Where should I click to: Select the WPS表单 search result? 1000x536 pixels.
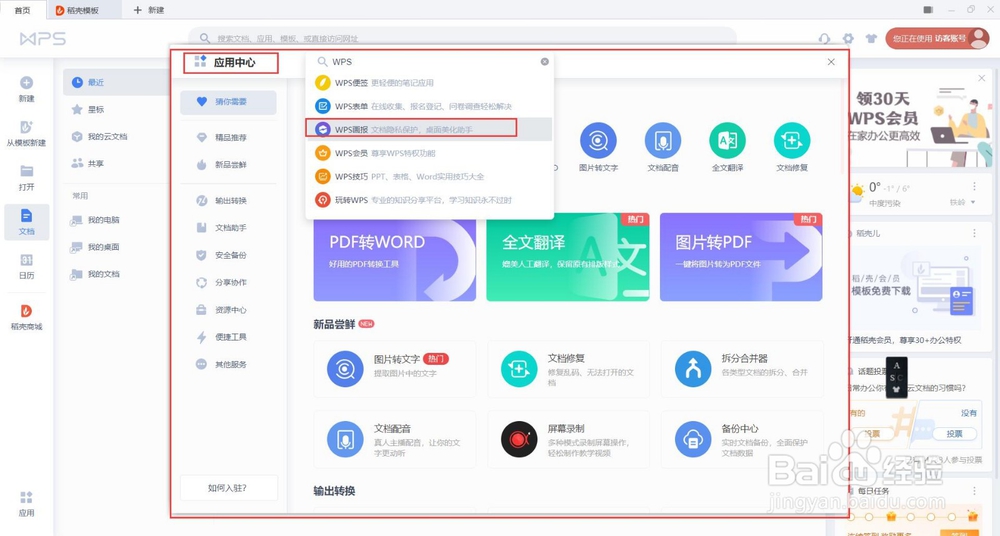pyautogui.click(x=429, y=106)
